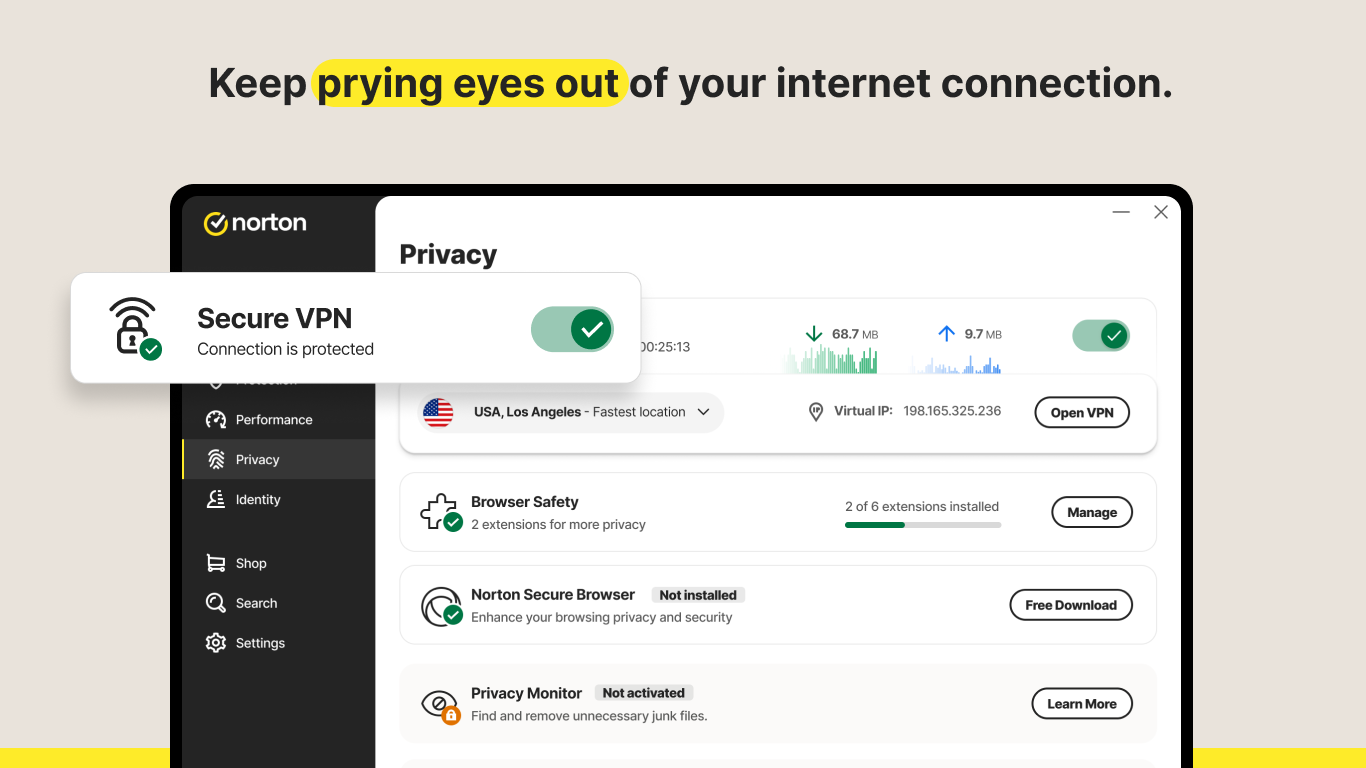Toggle the Secure VPN switch off
Viewport: 1366px width, 768px height.
573,328
